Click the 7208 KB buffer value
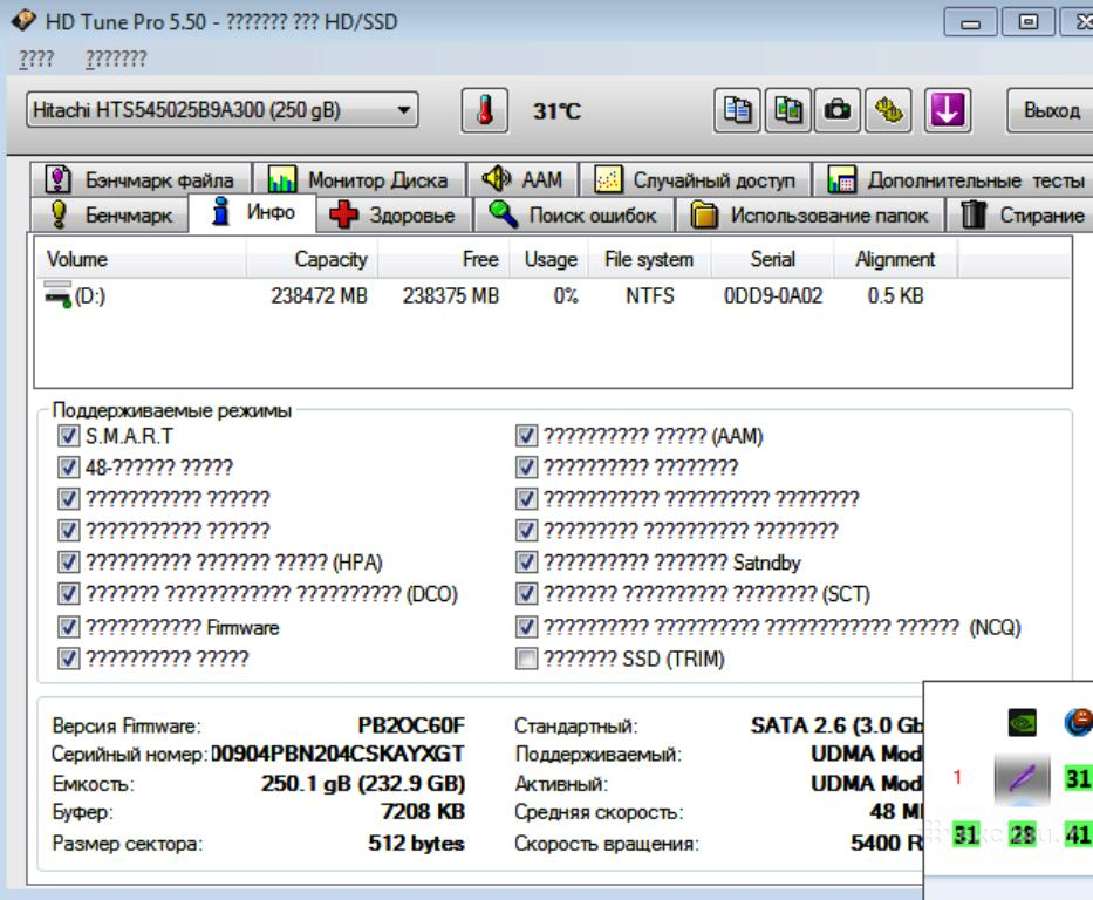 click(423, 811)
